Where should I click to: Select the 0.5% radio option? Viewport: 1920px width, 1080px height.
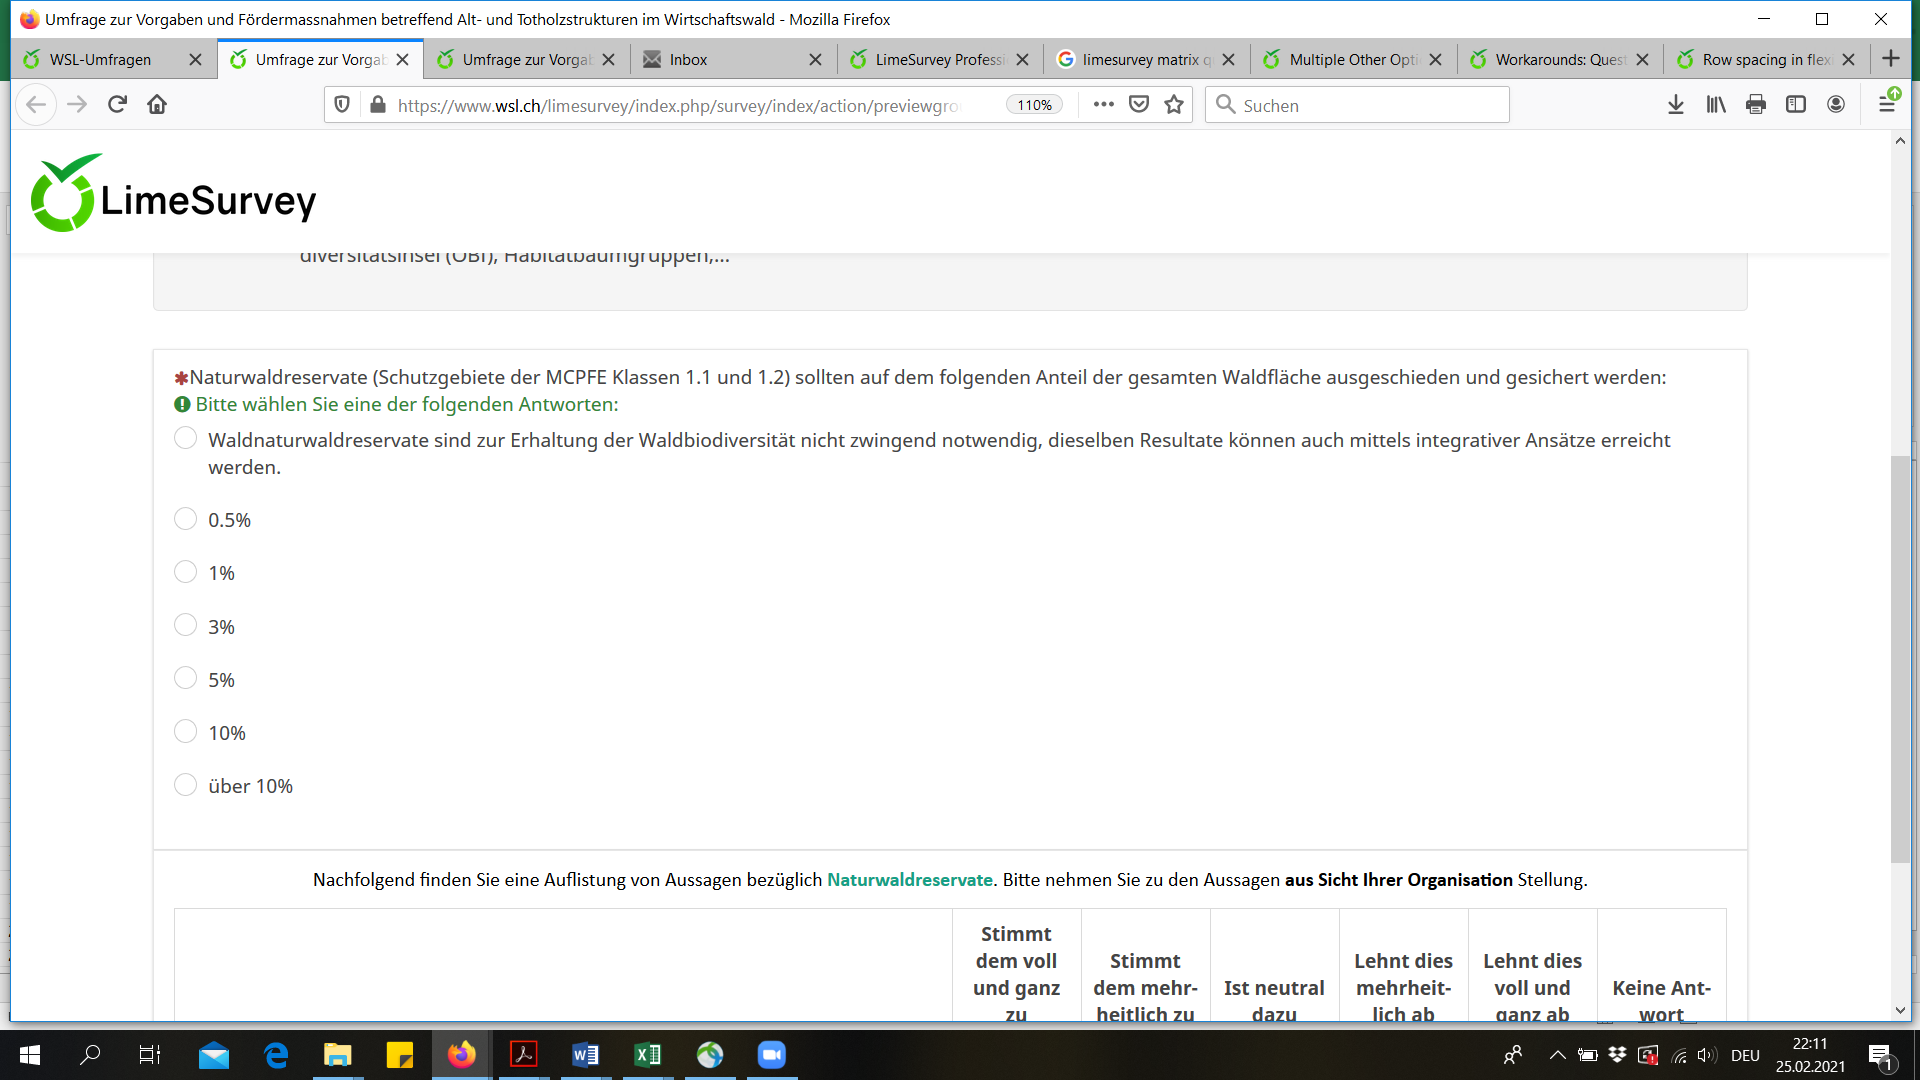[185, 519]
